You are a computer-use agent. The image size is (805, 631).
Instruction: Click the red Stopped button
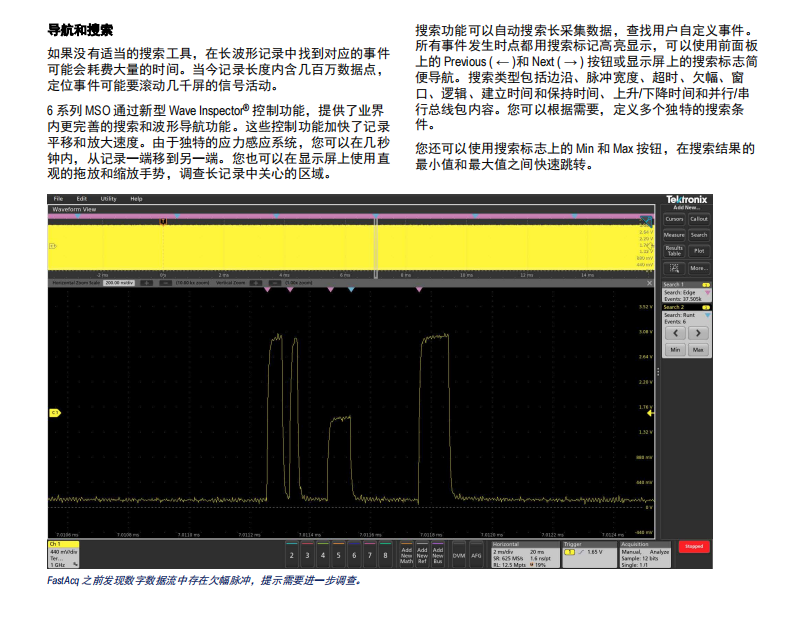(x=694, y=547)
